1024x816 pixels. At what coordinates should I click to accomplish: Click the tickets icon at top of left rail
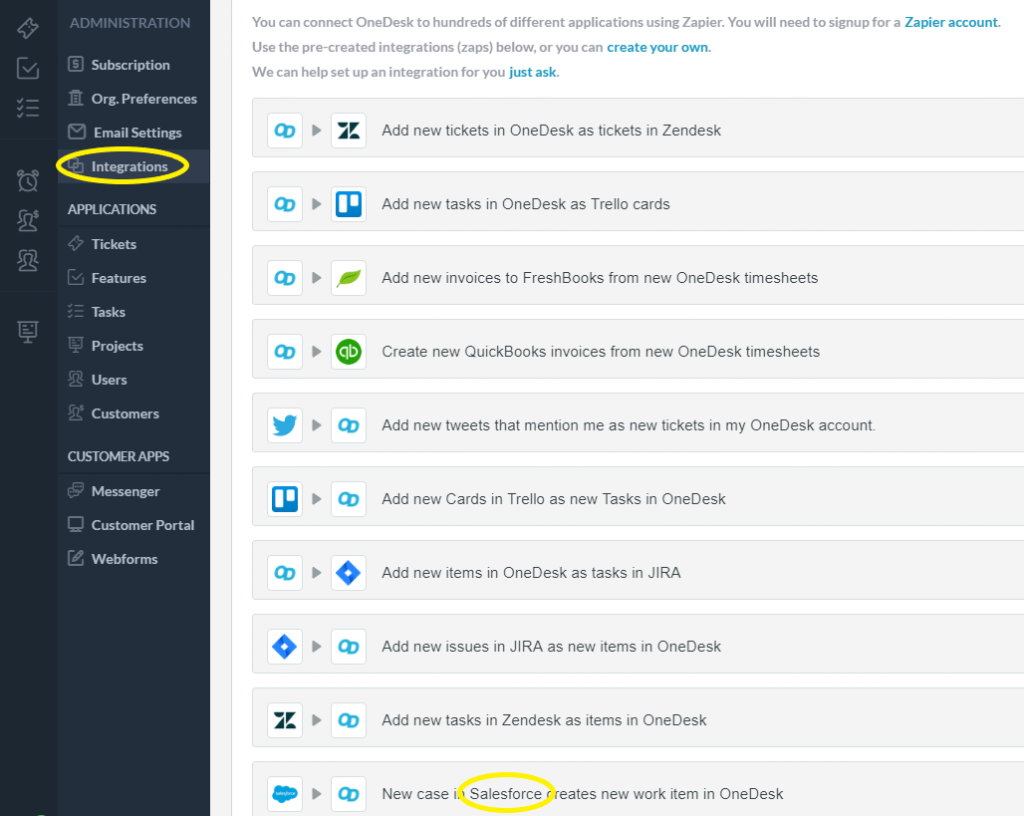[x=28, y=28]
